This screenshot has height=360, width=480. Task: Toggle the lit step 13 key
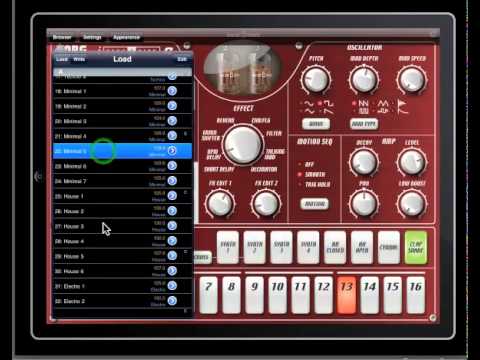pos(347,295)
